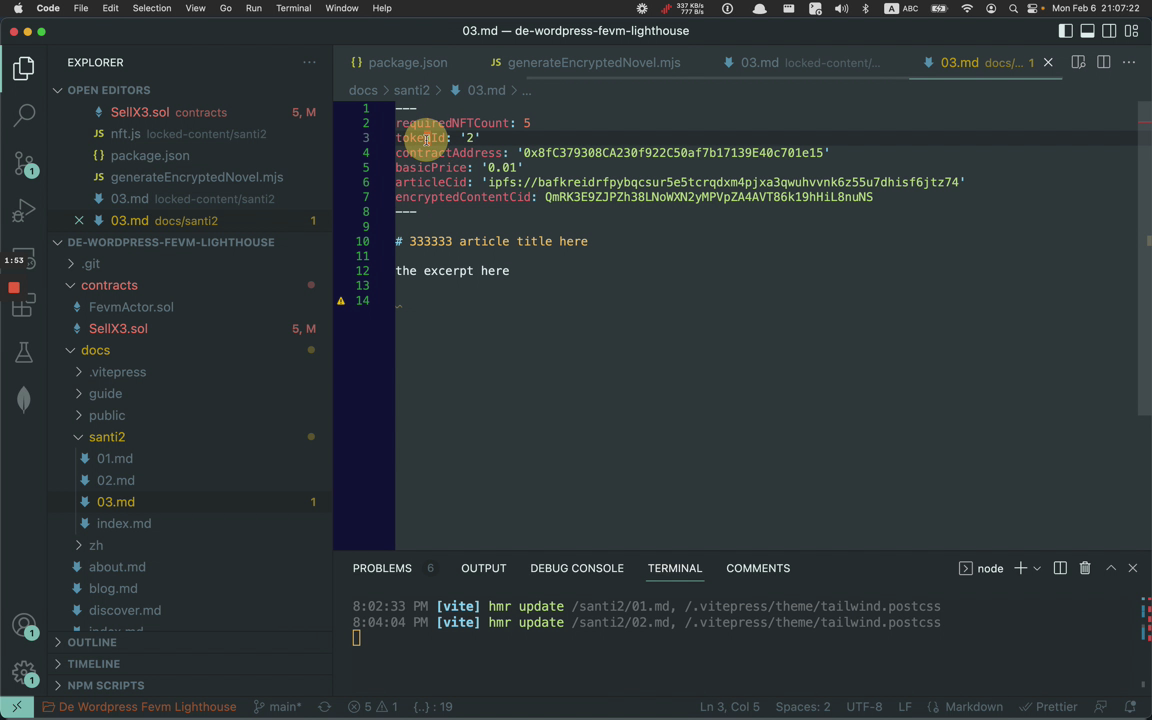Customize layout icon in title bar
Image resolution: width=1152 pixels, height=720 pixels.
click(x=1131, y=31)
